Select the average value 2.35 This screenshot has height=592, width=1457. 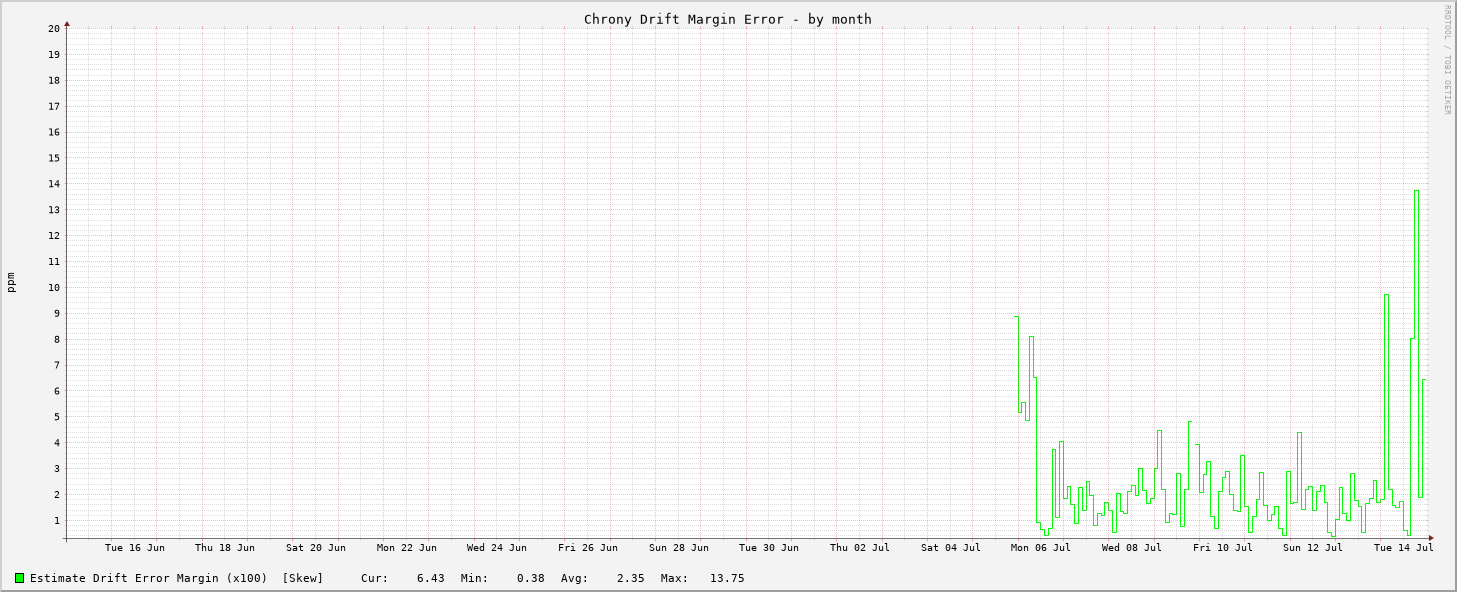[x=631, y=578]
